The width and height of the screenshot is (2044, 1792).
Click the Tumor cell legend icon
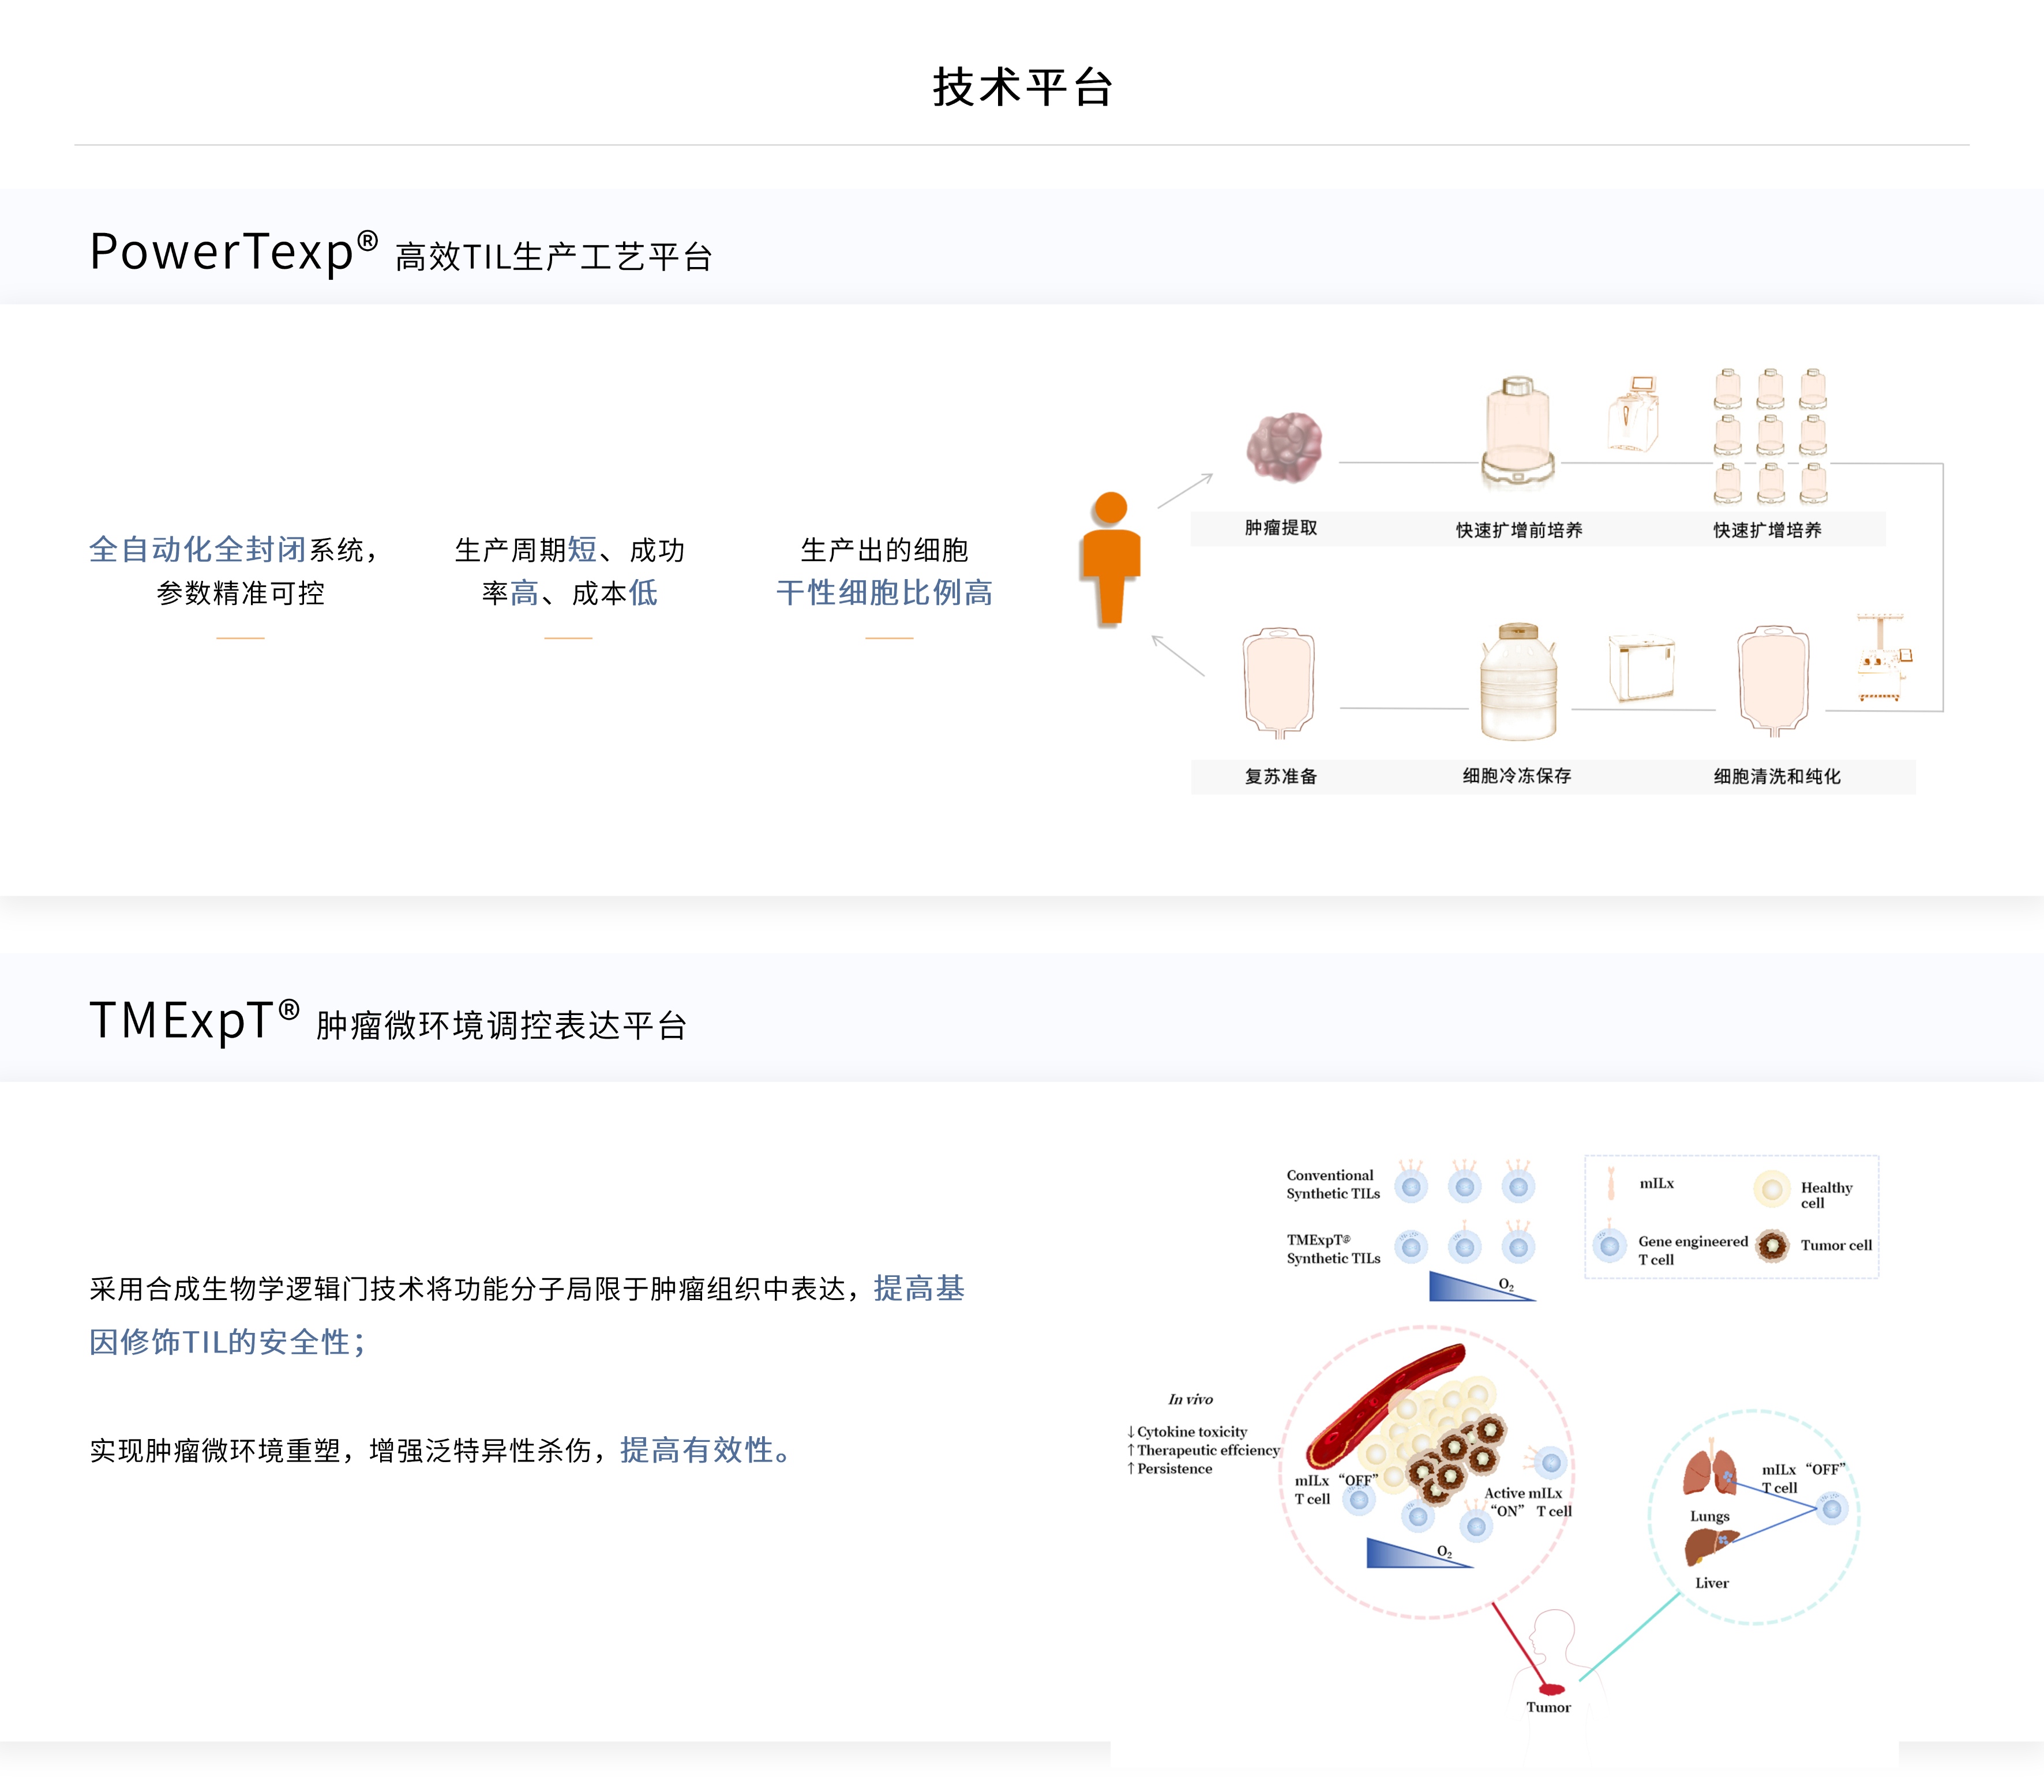click(1773, 1245)
